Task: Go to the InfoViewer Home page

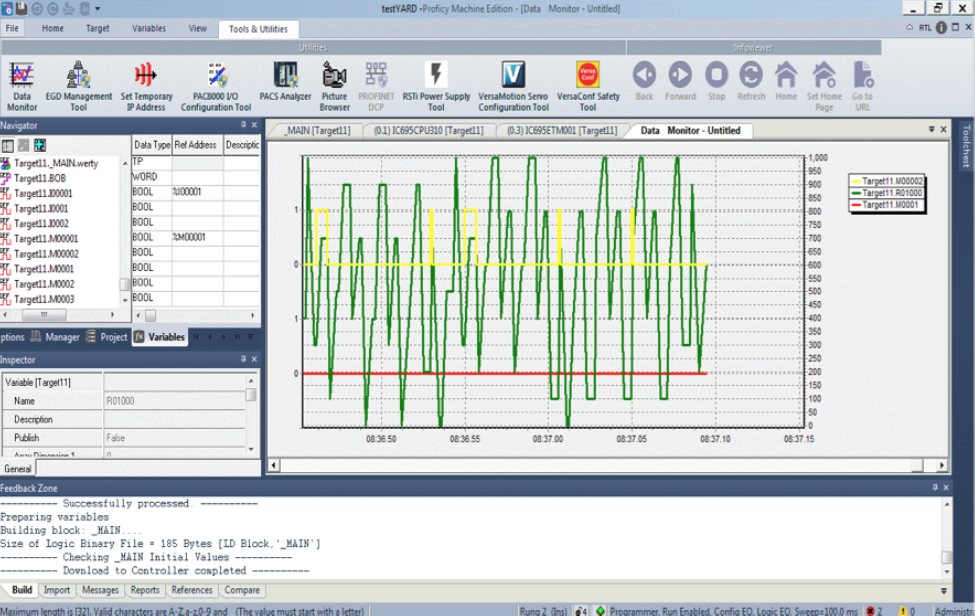Action: 786,81
